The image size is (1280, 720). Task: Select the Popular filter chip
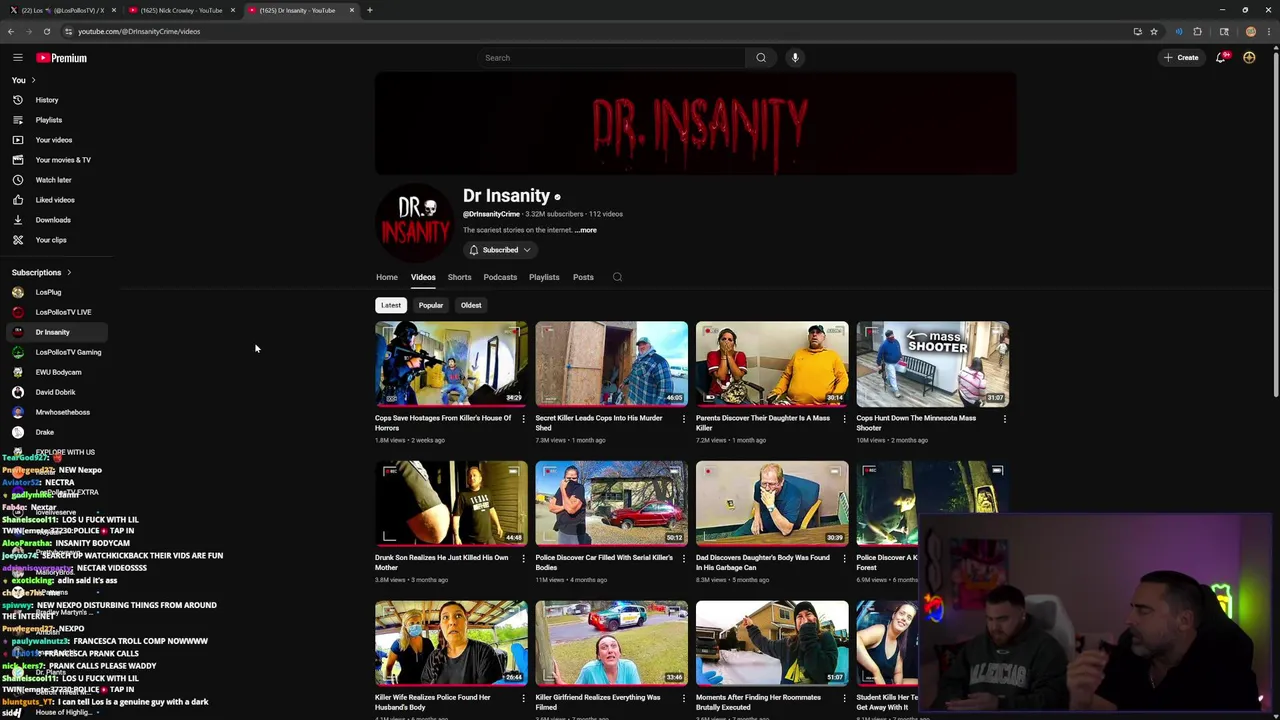[x=431, y=305]
